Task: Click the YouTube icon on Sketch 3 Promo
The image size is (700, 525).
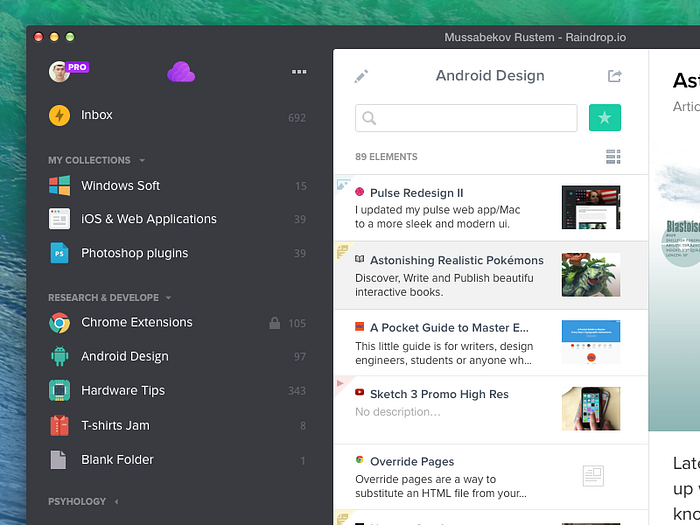Action: point(359,392)
